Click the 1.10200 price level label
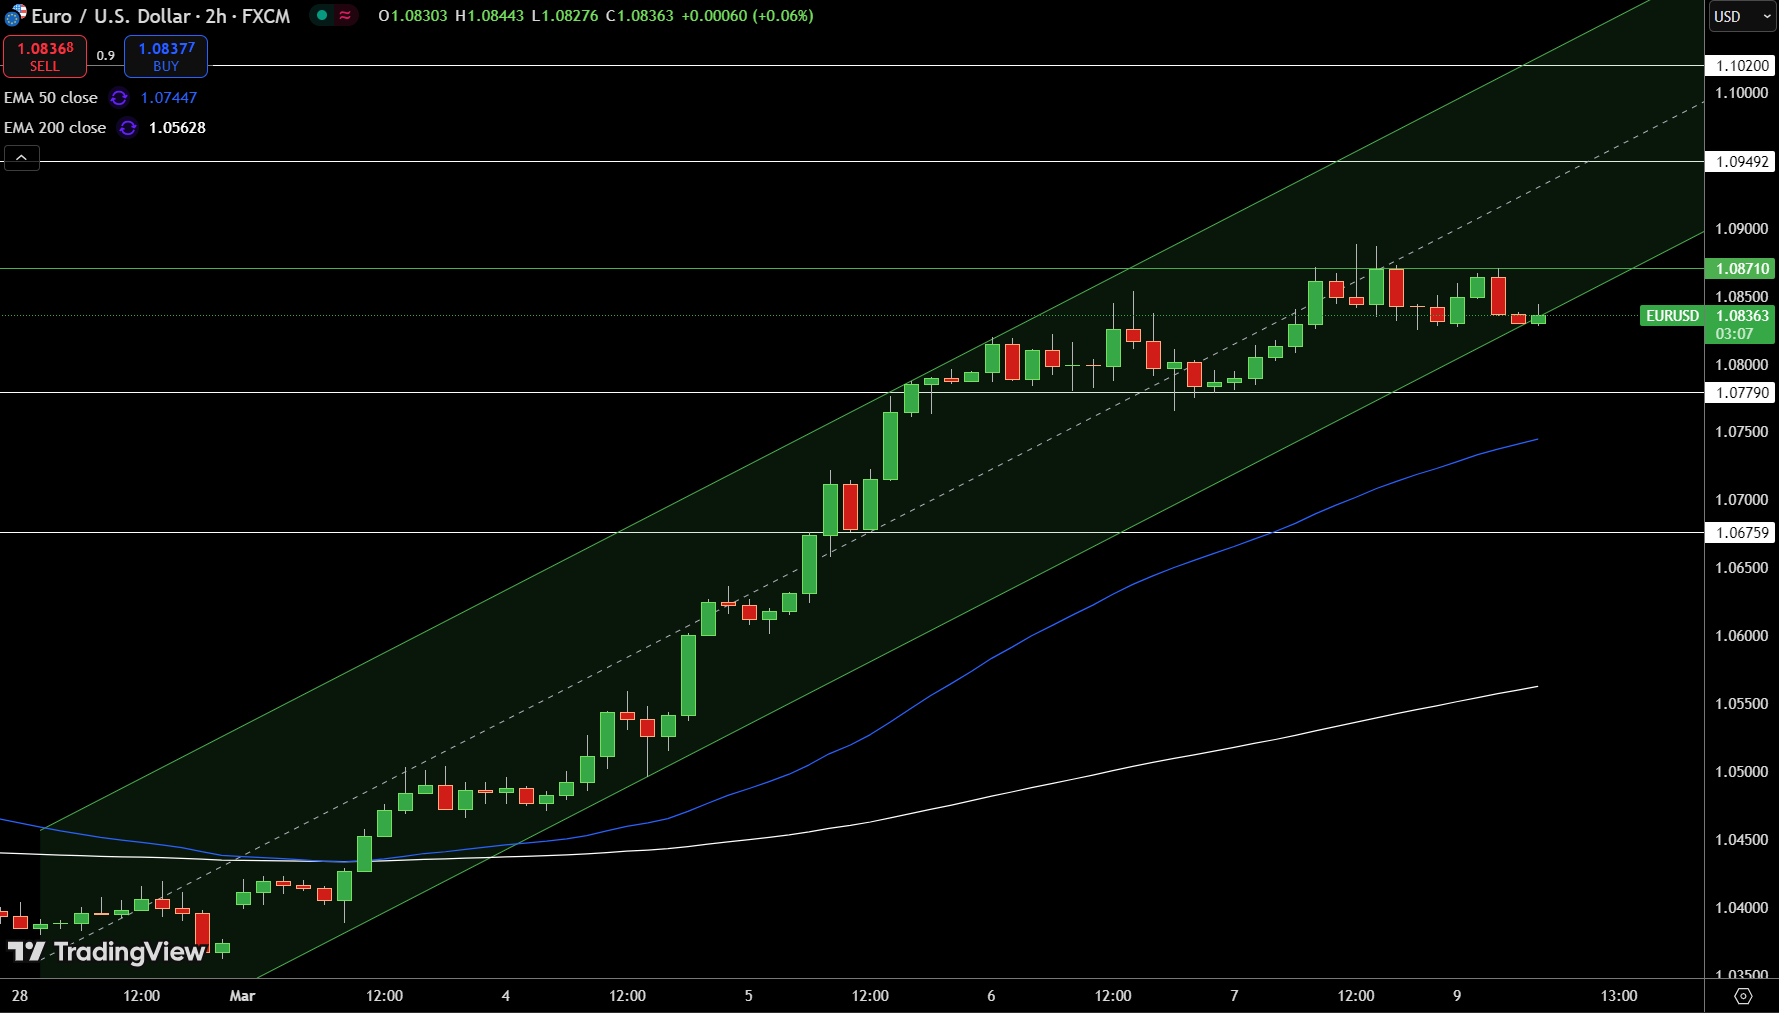Image resolution: width=1779 pixels, height=1013 pixels. click(1741, 66)
